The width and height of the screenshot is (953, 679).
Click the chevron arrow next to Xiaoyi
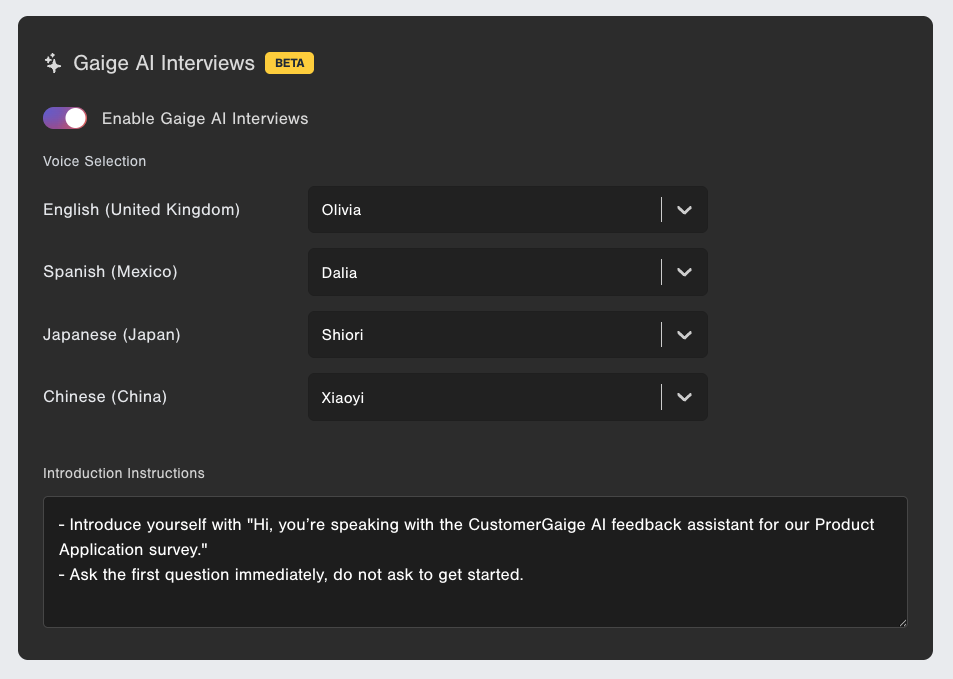(684, 397)
